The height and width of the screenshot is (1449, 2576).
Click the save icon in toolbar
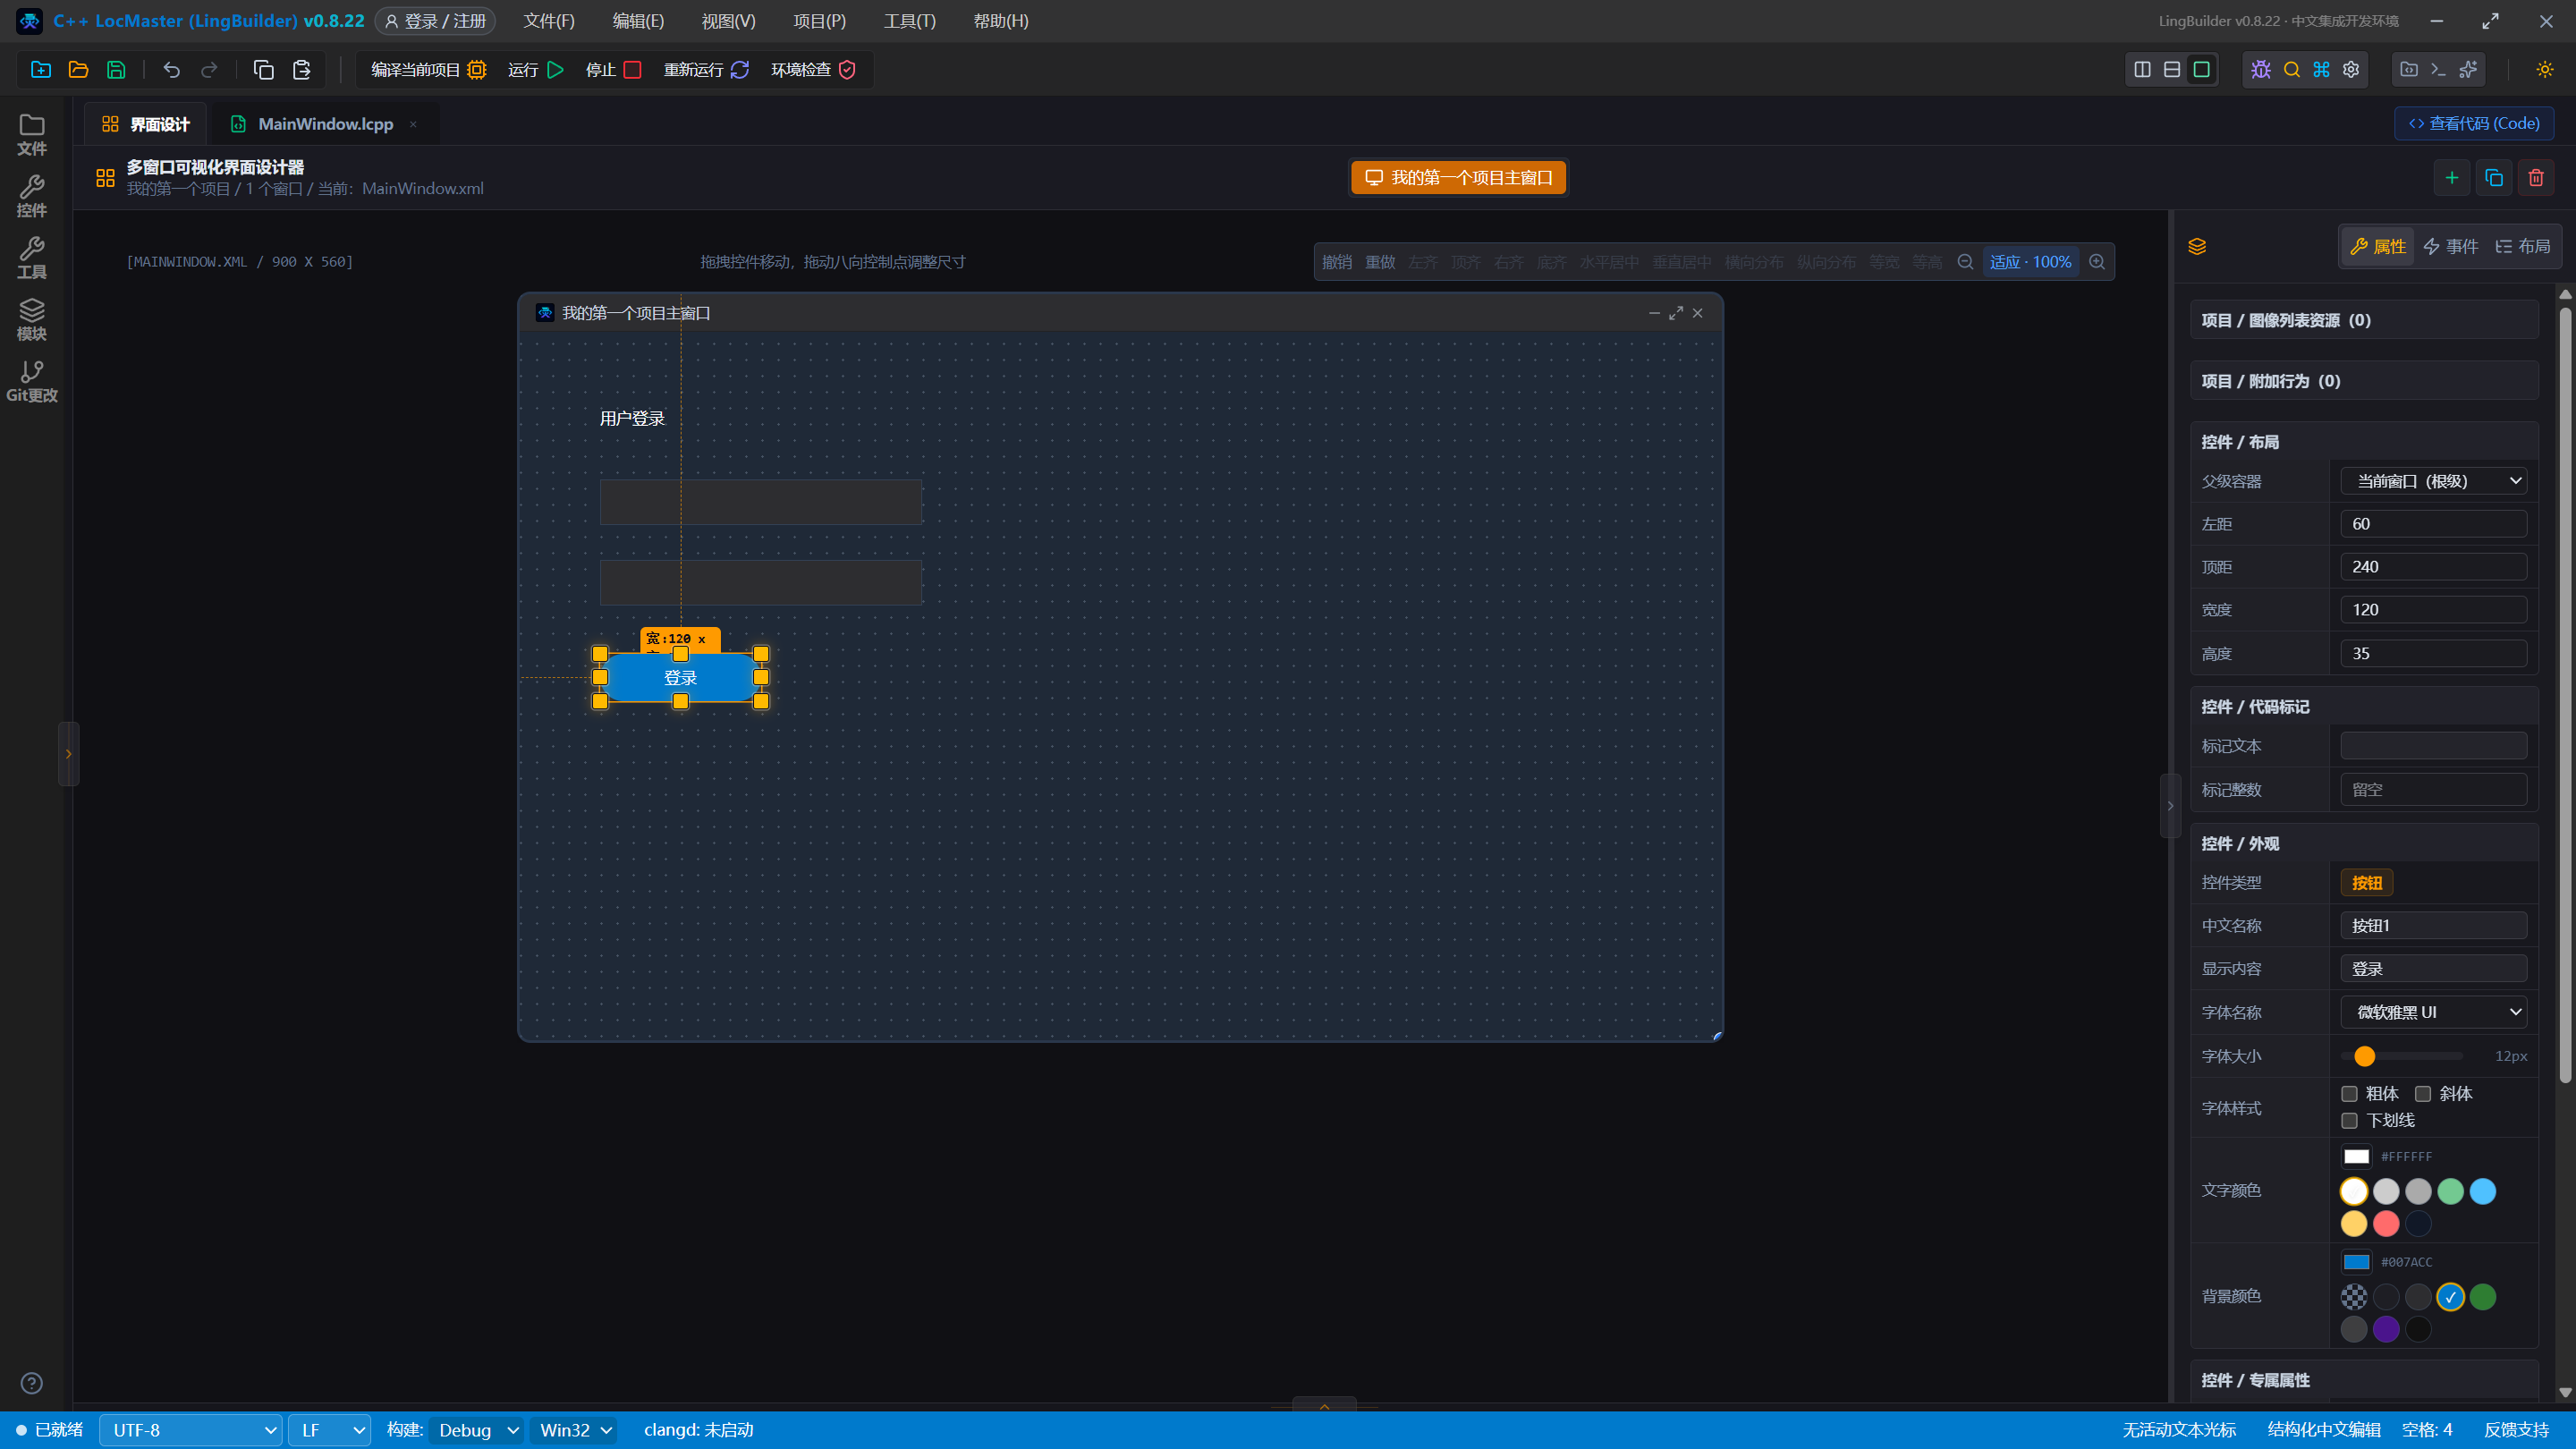pos(116,69)
